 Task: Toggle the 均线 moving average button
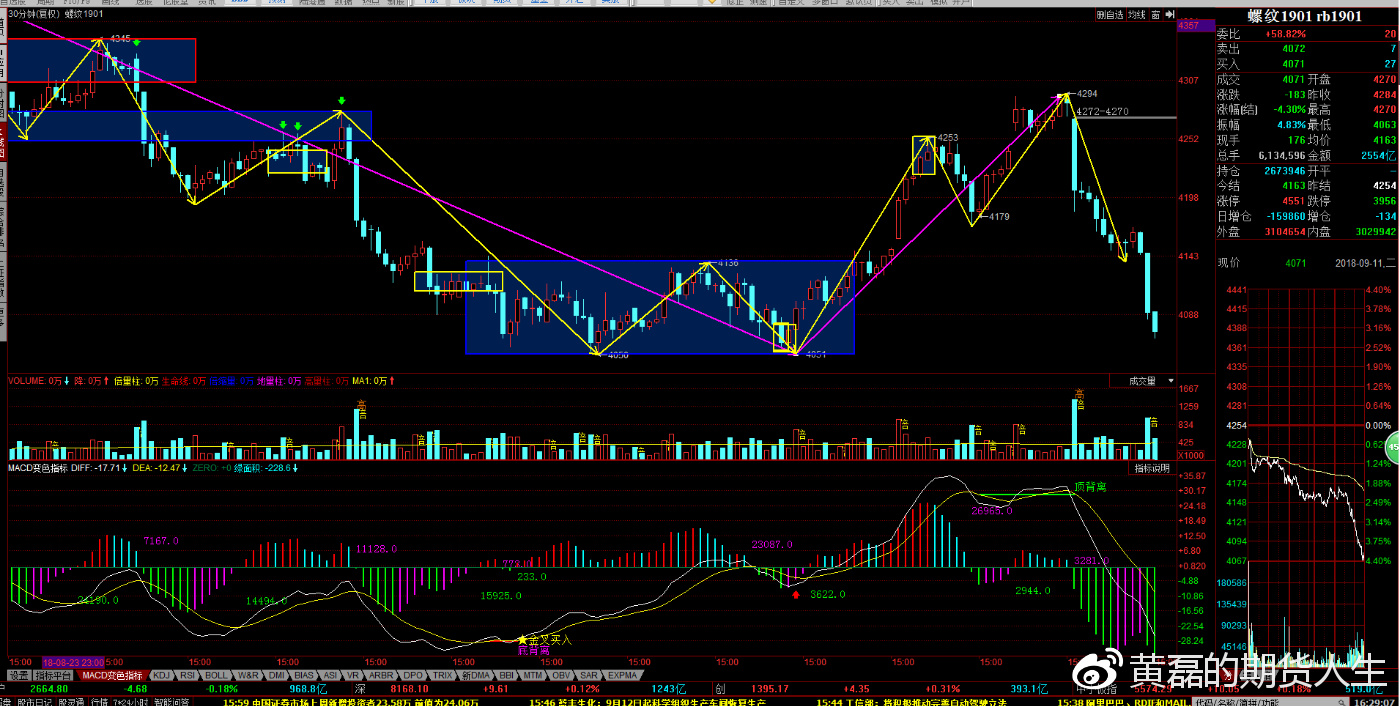pyautogui.click(x=1136, y=15)
